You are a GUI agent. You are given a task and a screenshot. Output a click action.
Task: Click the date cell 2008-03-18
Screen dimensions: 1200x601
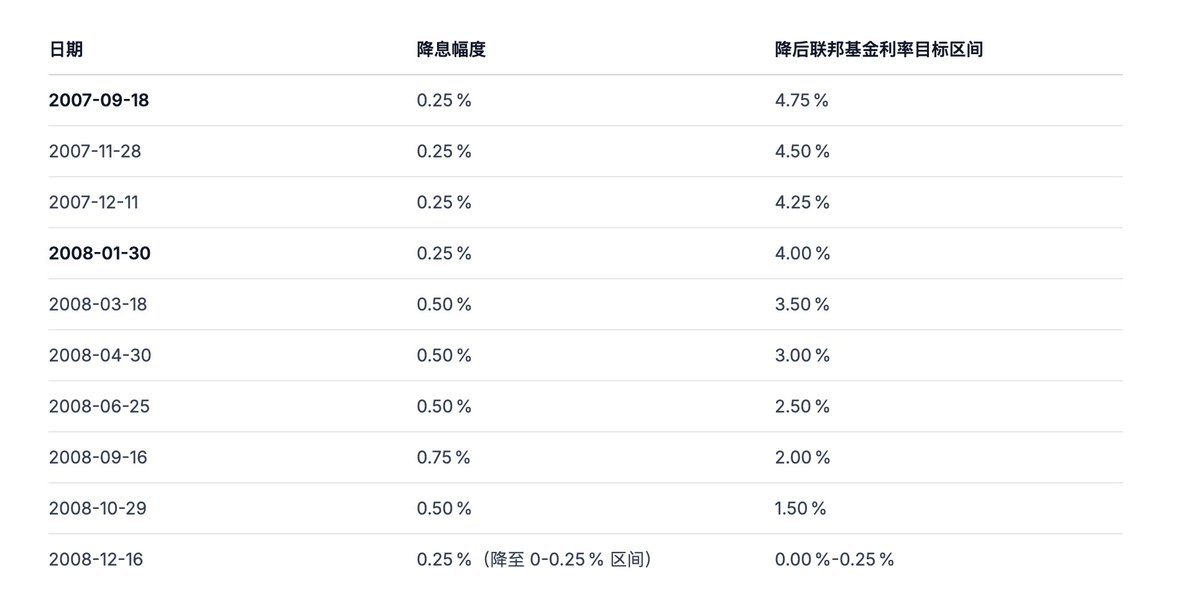[x=97, y=304]
